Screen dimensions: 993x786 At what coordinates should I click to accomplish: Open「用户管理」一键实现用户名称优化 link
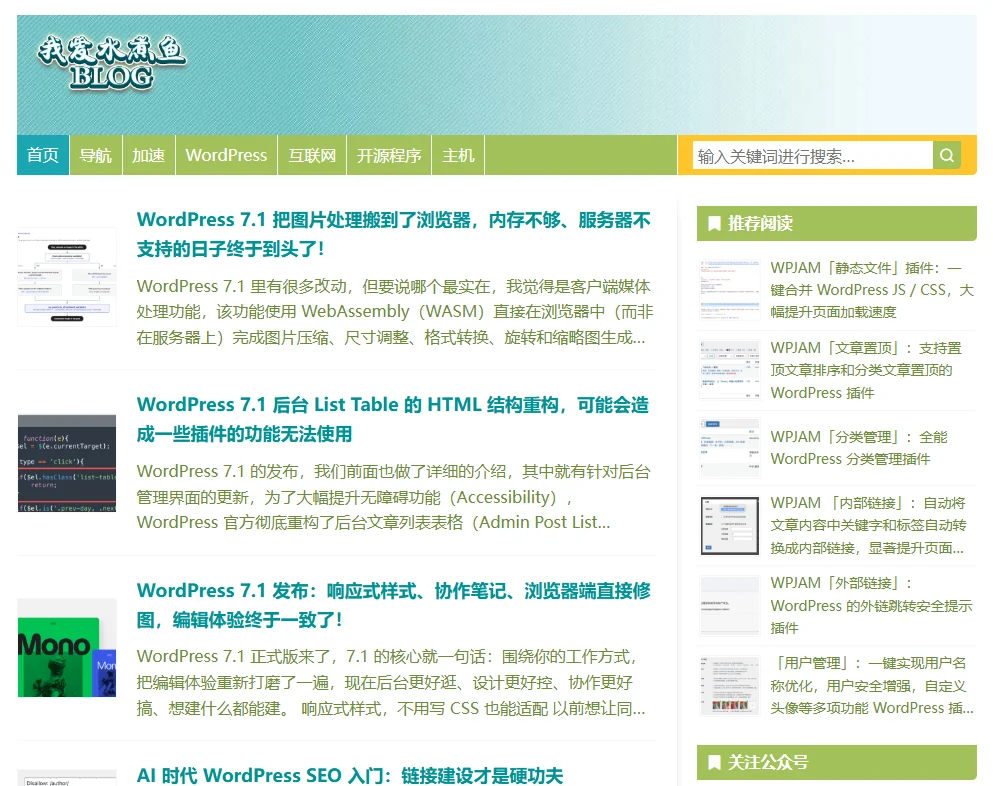[871, 685]
